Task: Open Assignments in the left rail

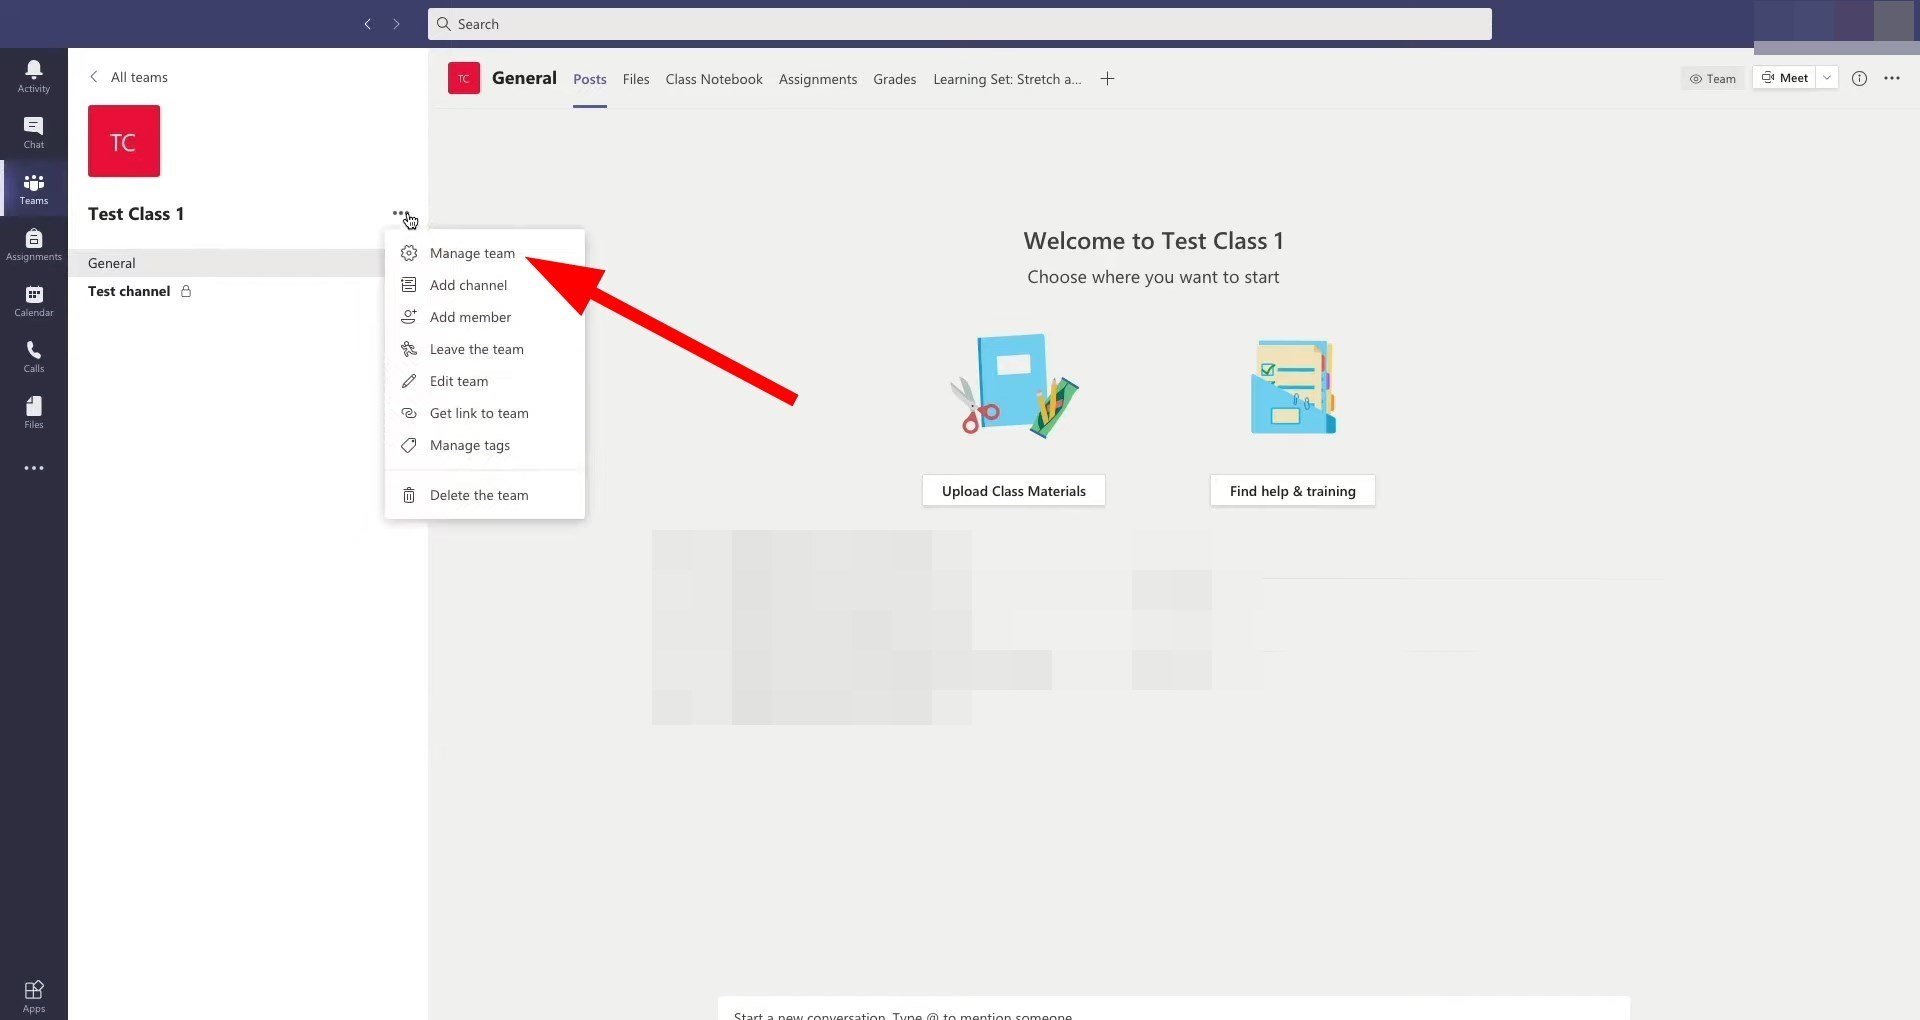Action: point(34,244)
